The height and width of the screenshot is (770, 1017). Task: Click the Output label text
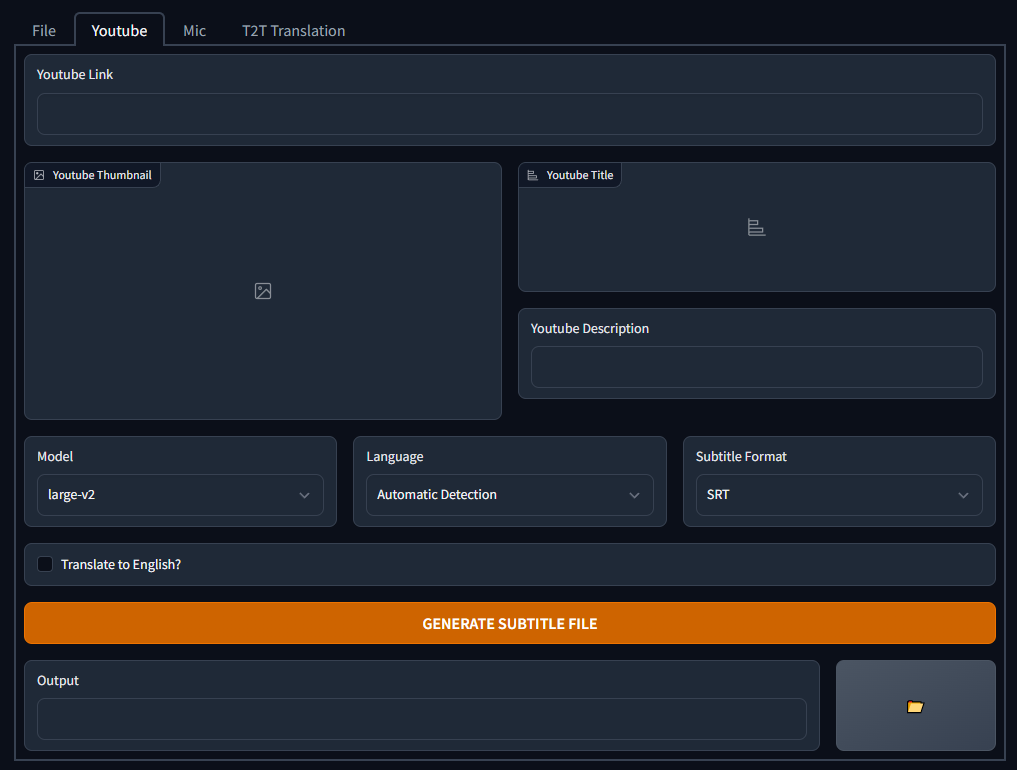pos(58,680)
